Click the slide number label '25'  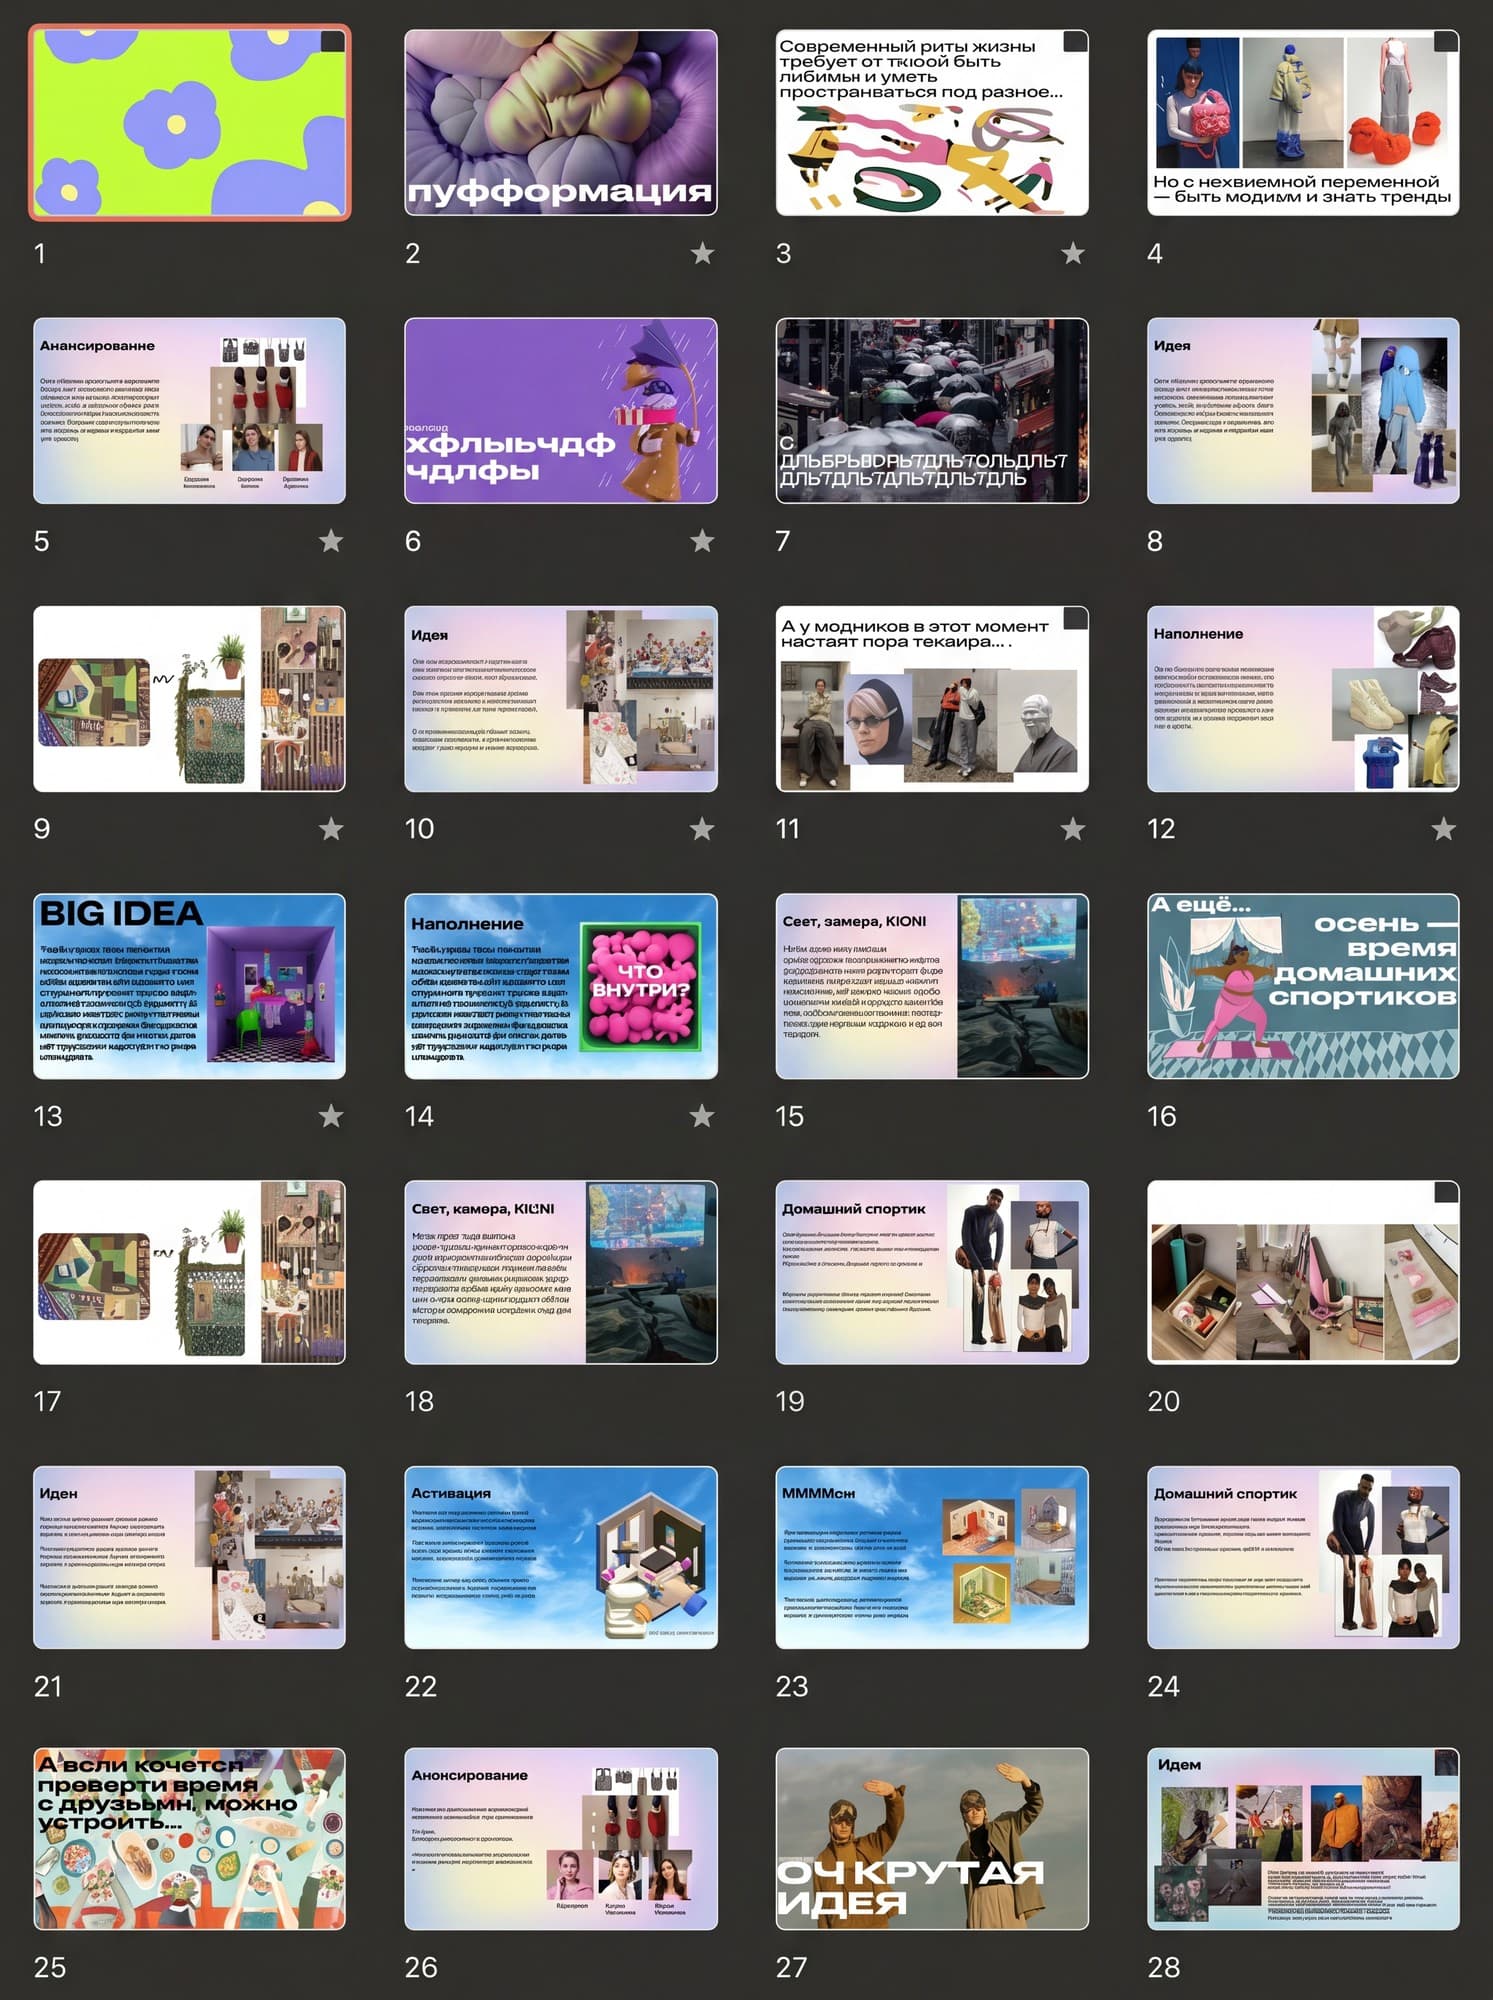coord(50,1967)
